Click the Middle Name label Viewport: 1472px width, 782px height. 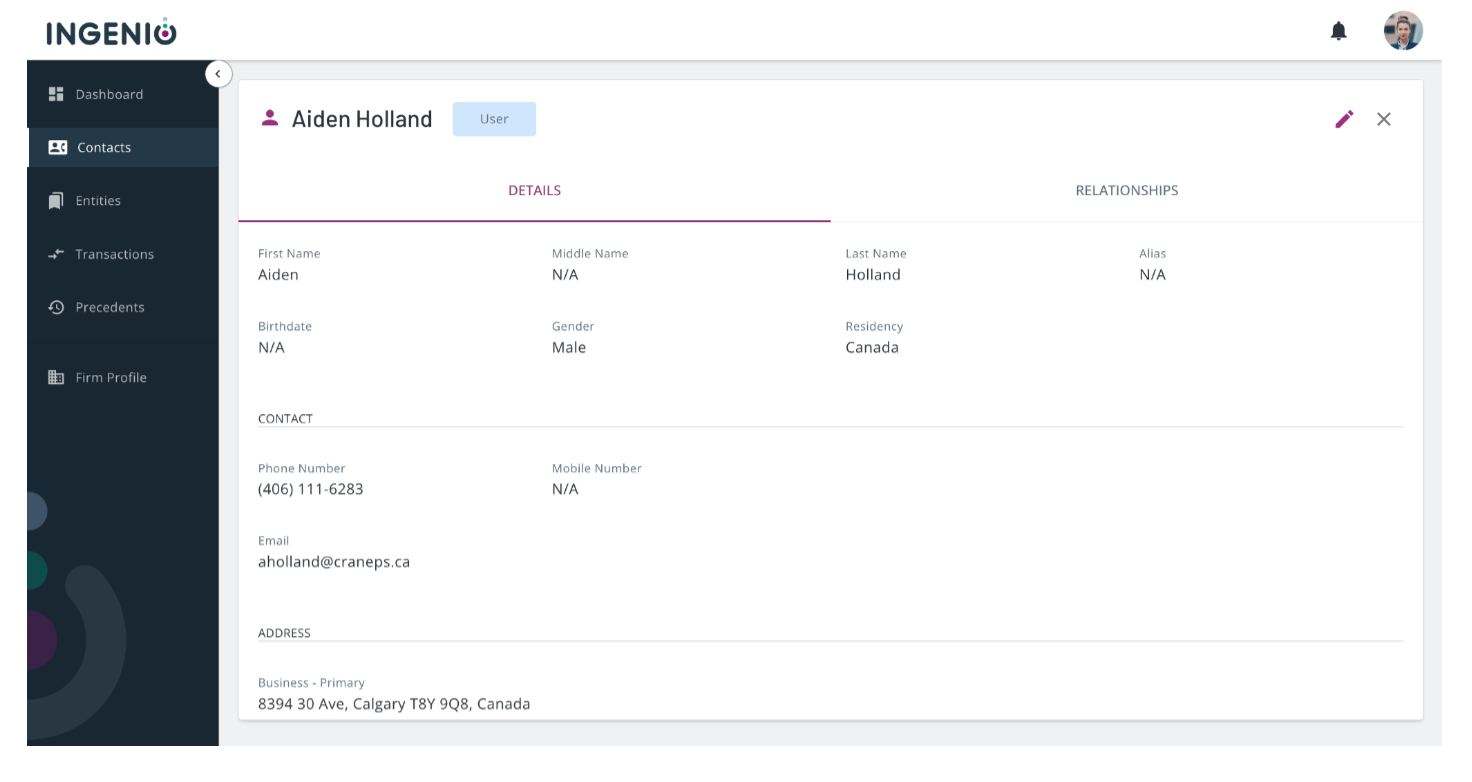tap(590, 254)
